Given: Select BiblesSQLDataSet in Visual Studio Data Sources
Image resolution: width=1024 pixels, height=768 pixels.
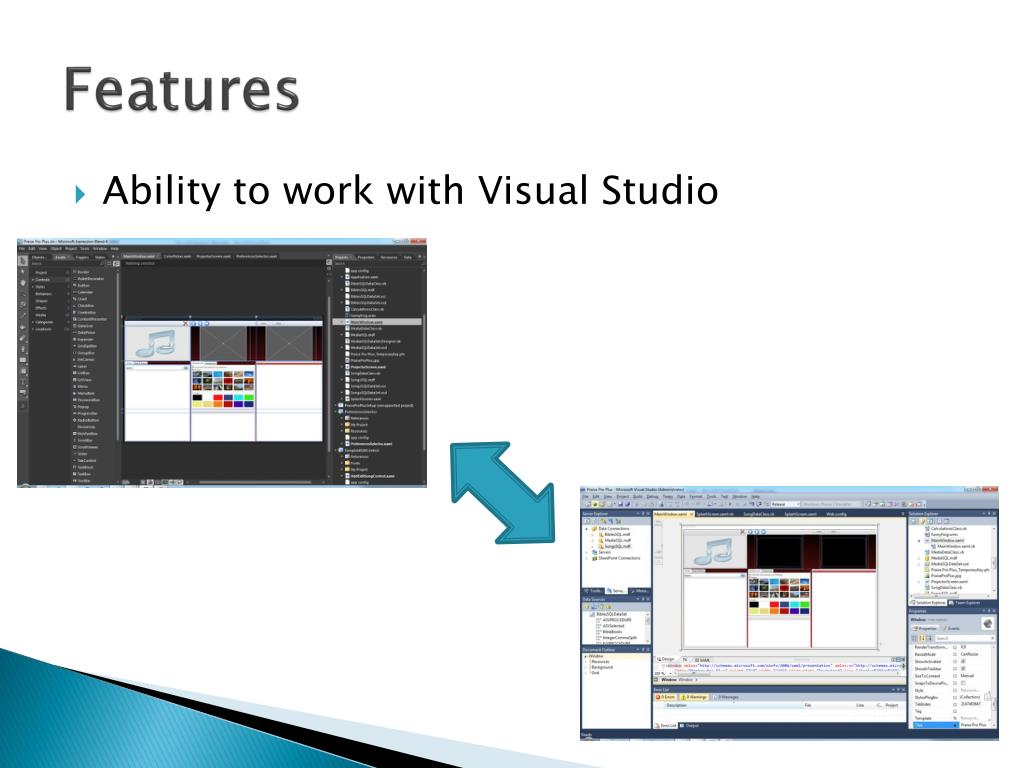Looking at the screenshot, I should click(611, 615).
